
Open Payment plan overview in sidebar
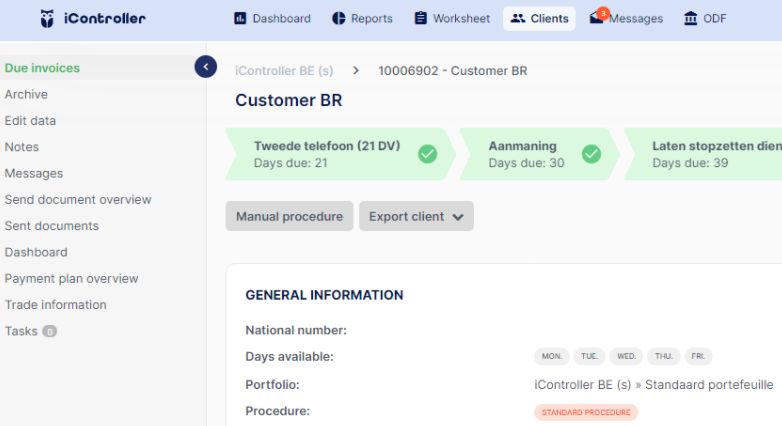click(x=71, y=278)
